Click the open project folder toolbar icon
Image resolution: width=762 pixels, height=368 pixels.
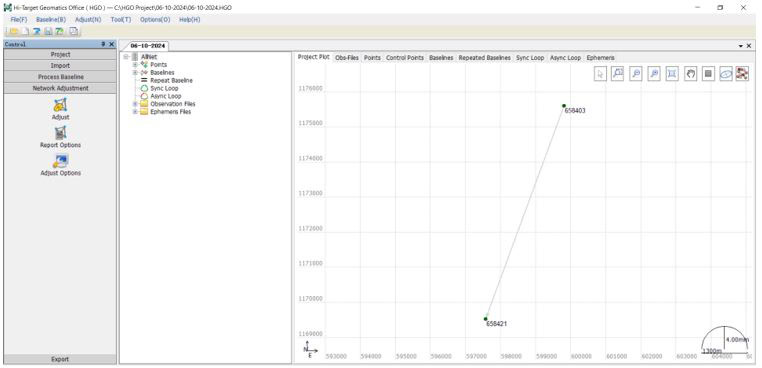point(13,32)
